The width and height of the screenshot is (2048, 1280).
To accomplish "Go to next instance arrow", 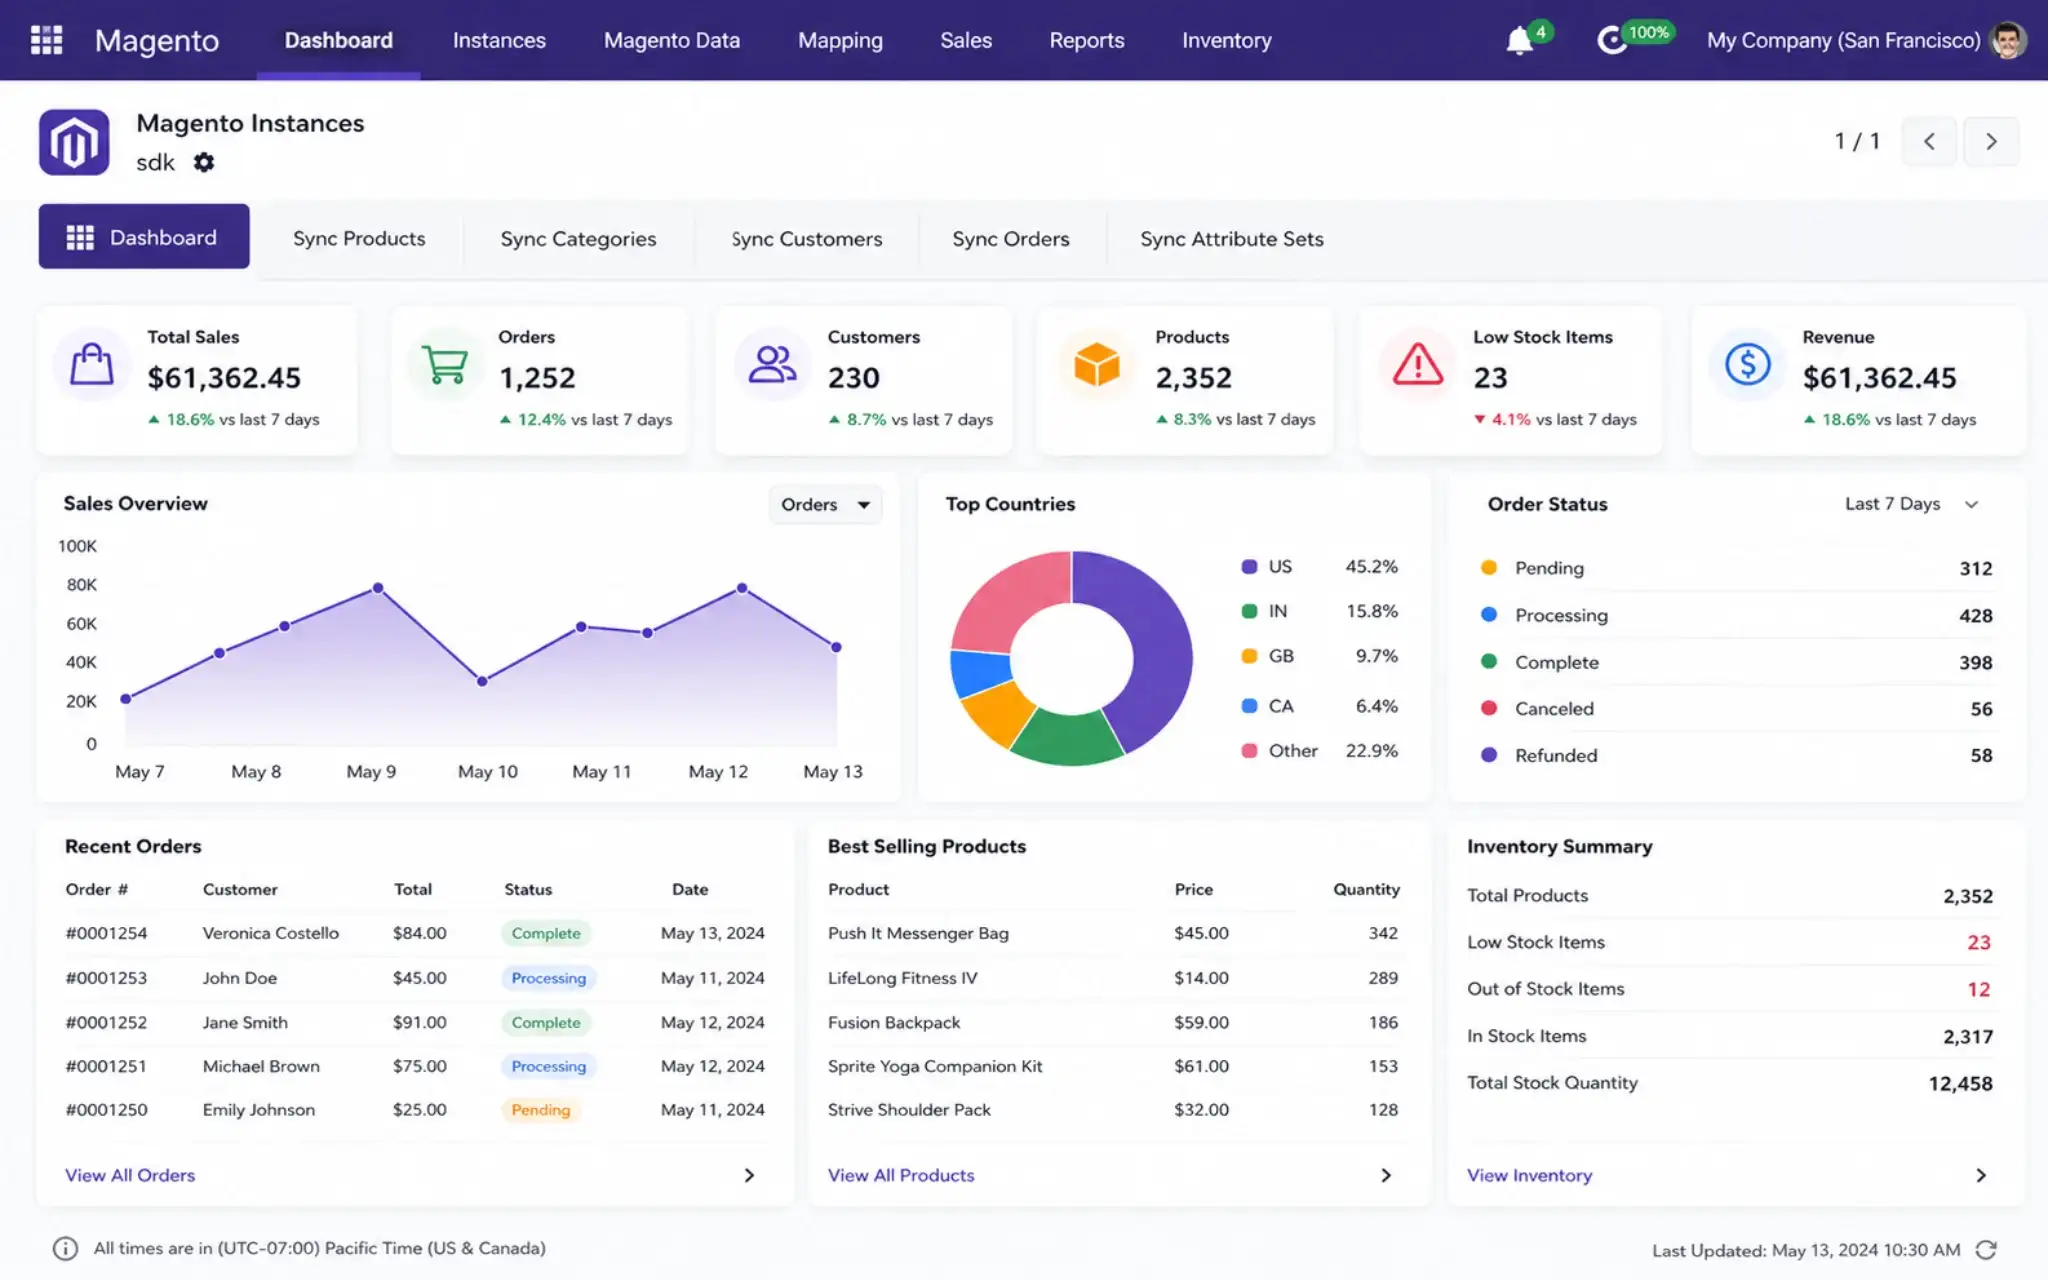I will click(x=1991, y=141).
